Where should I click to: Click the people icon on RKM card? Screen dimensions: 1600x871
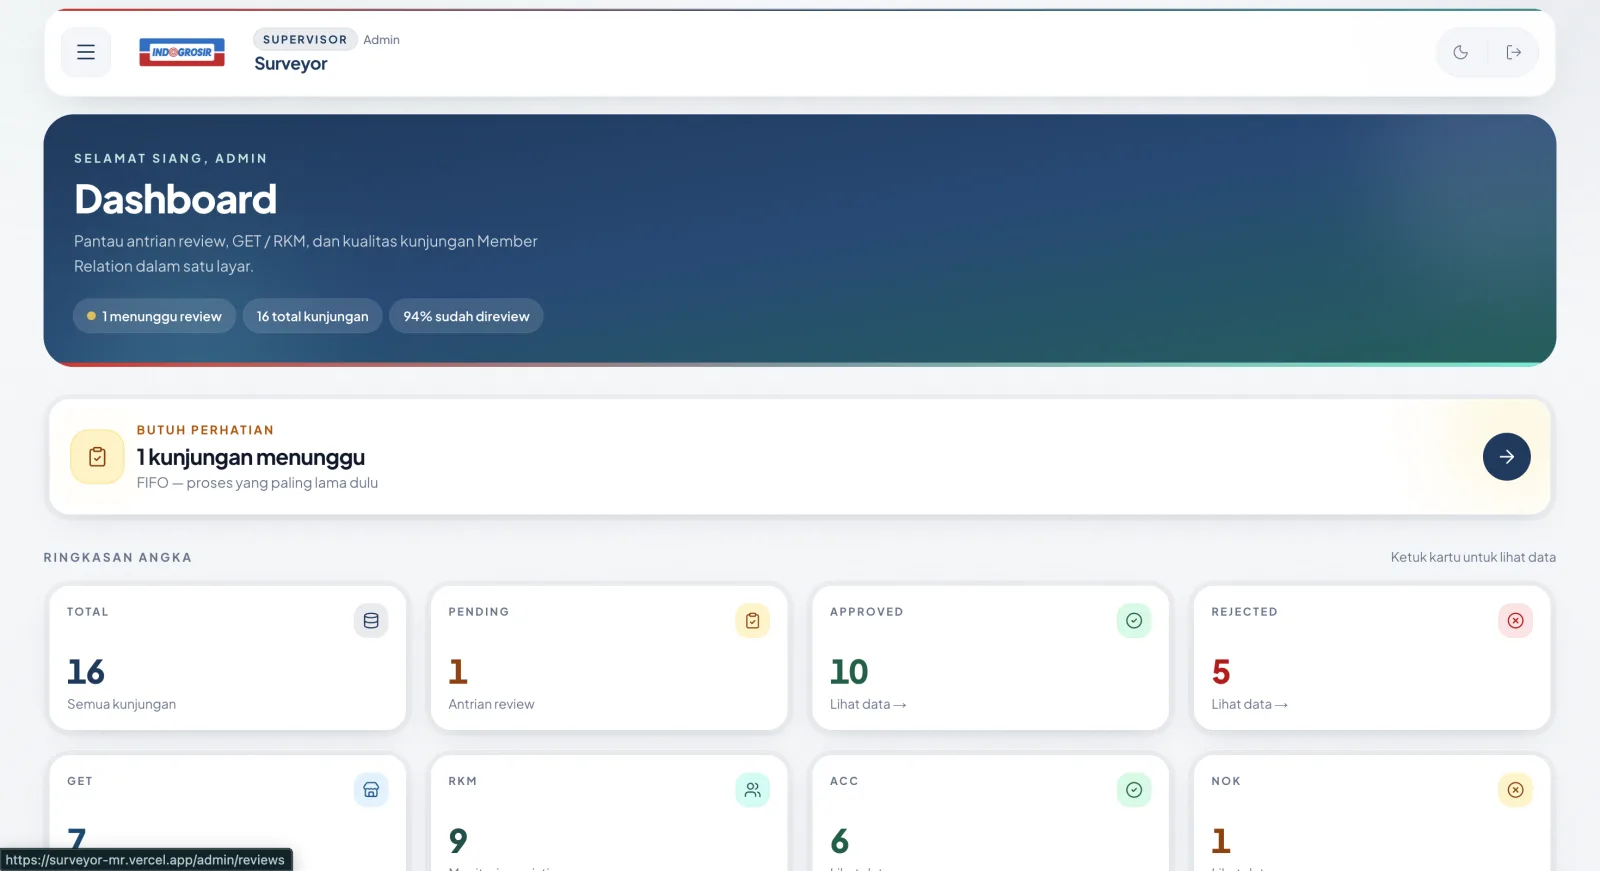point(753,790)
